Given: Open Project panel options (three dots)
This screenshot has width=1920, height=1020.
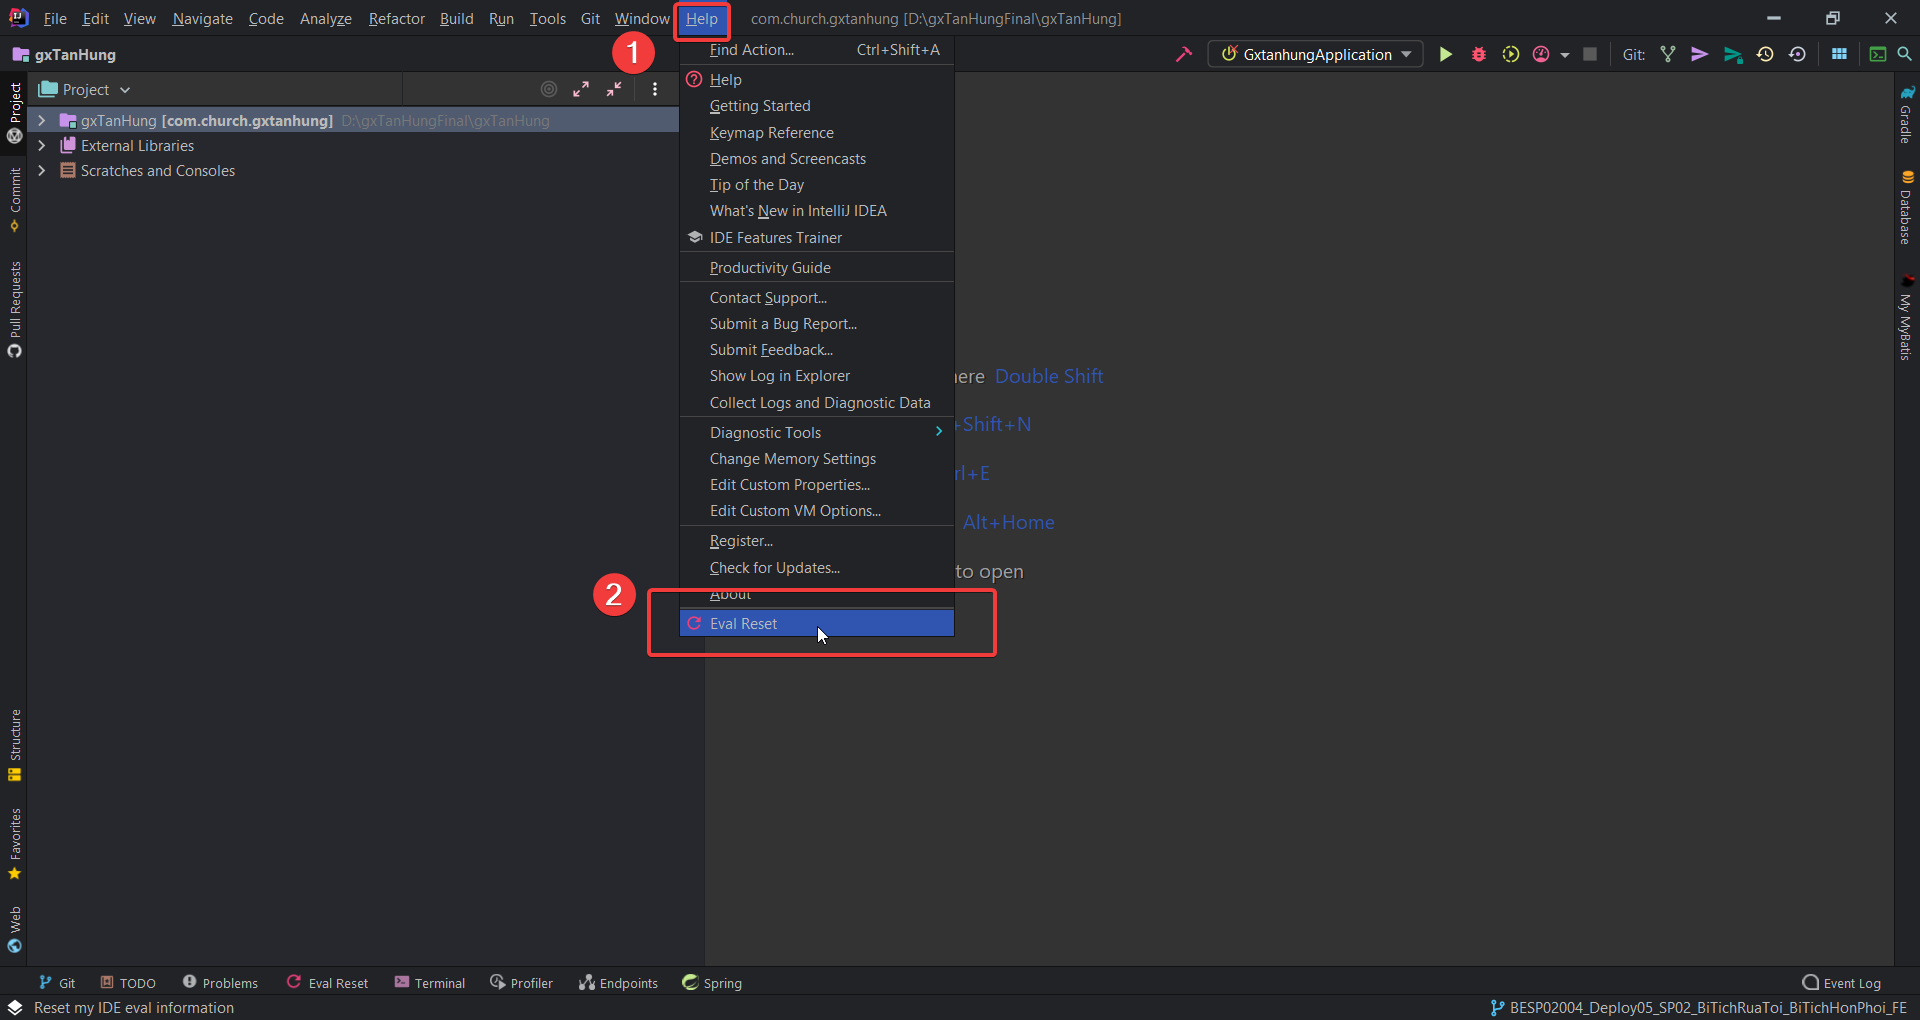Looking at the screenshot, I should tap(655, 89).
